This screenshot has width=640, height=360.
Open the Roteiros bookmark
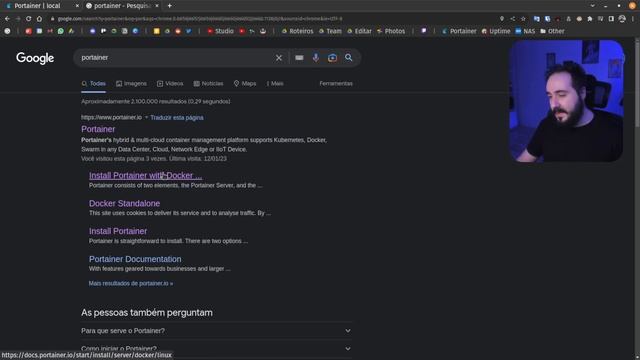[298, 31]
